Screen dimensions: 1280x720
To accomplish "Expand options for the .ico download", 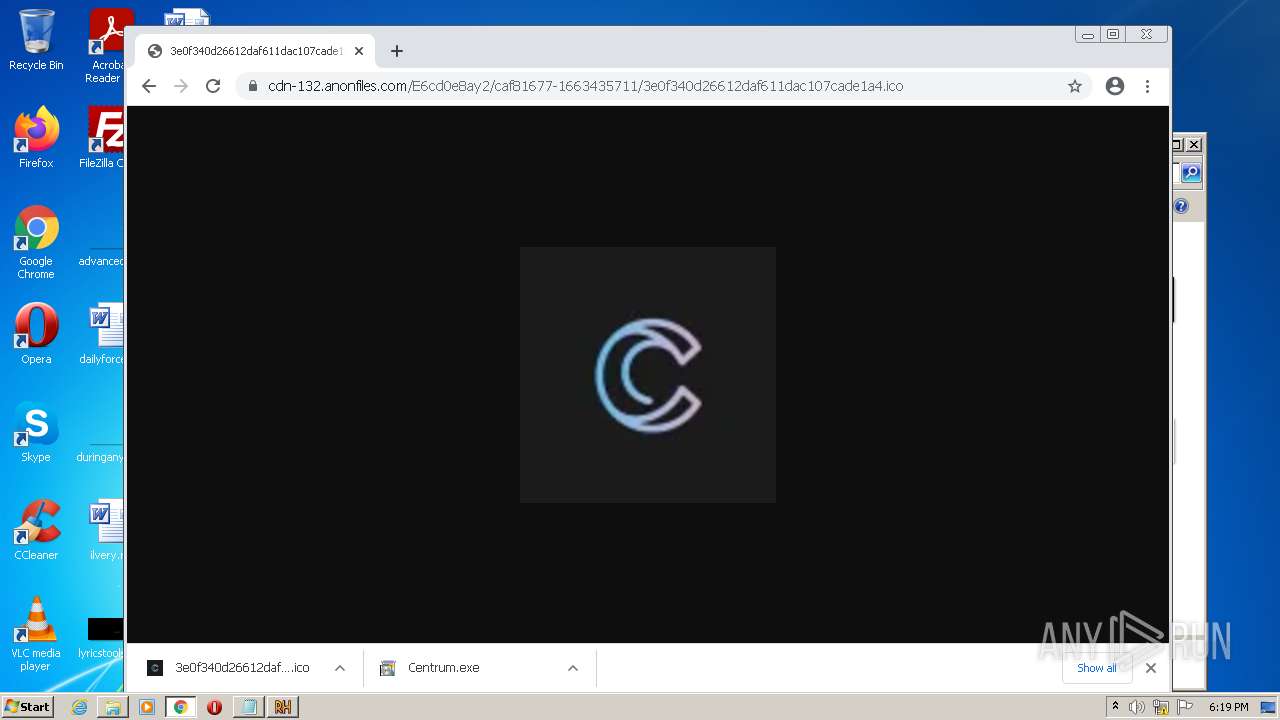I will [x=340, y=668].
